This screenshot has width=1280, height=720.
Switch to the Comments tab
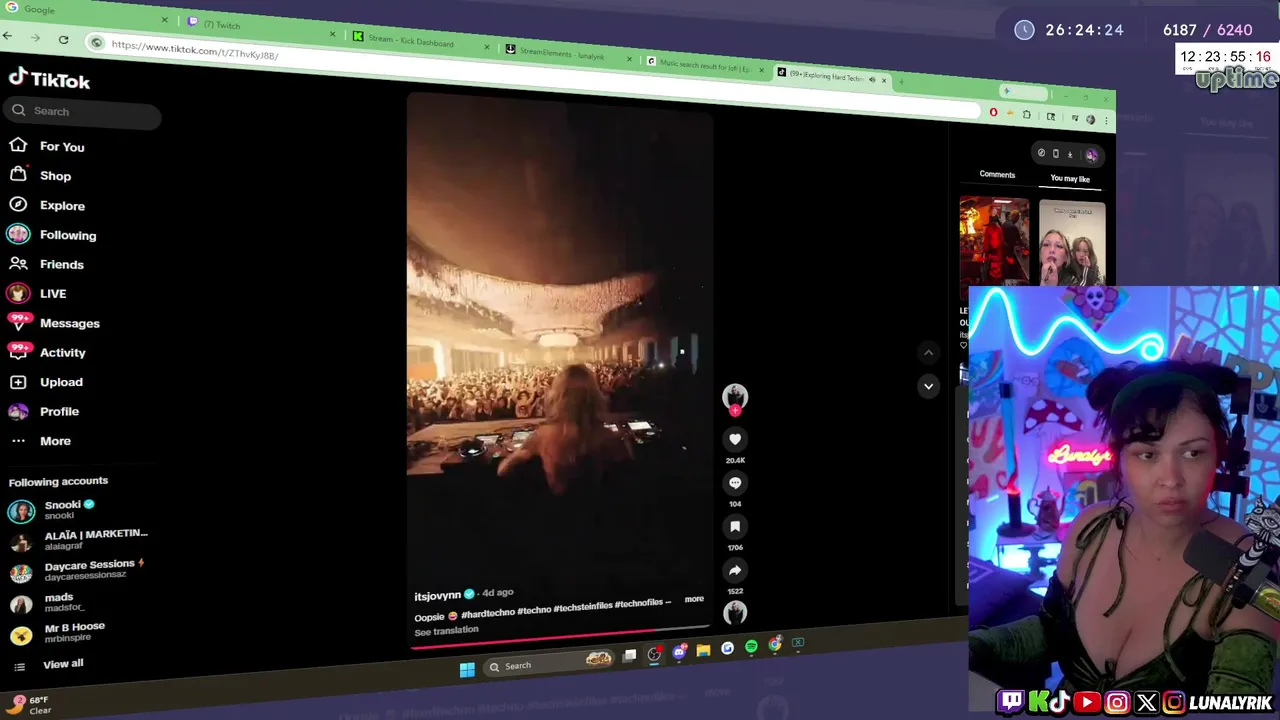click(997, 174)
